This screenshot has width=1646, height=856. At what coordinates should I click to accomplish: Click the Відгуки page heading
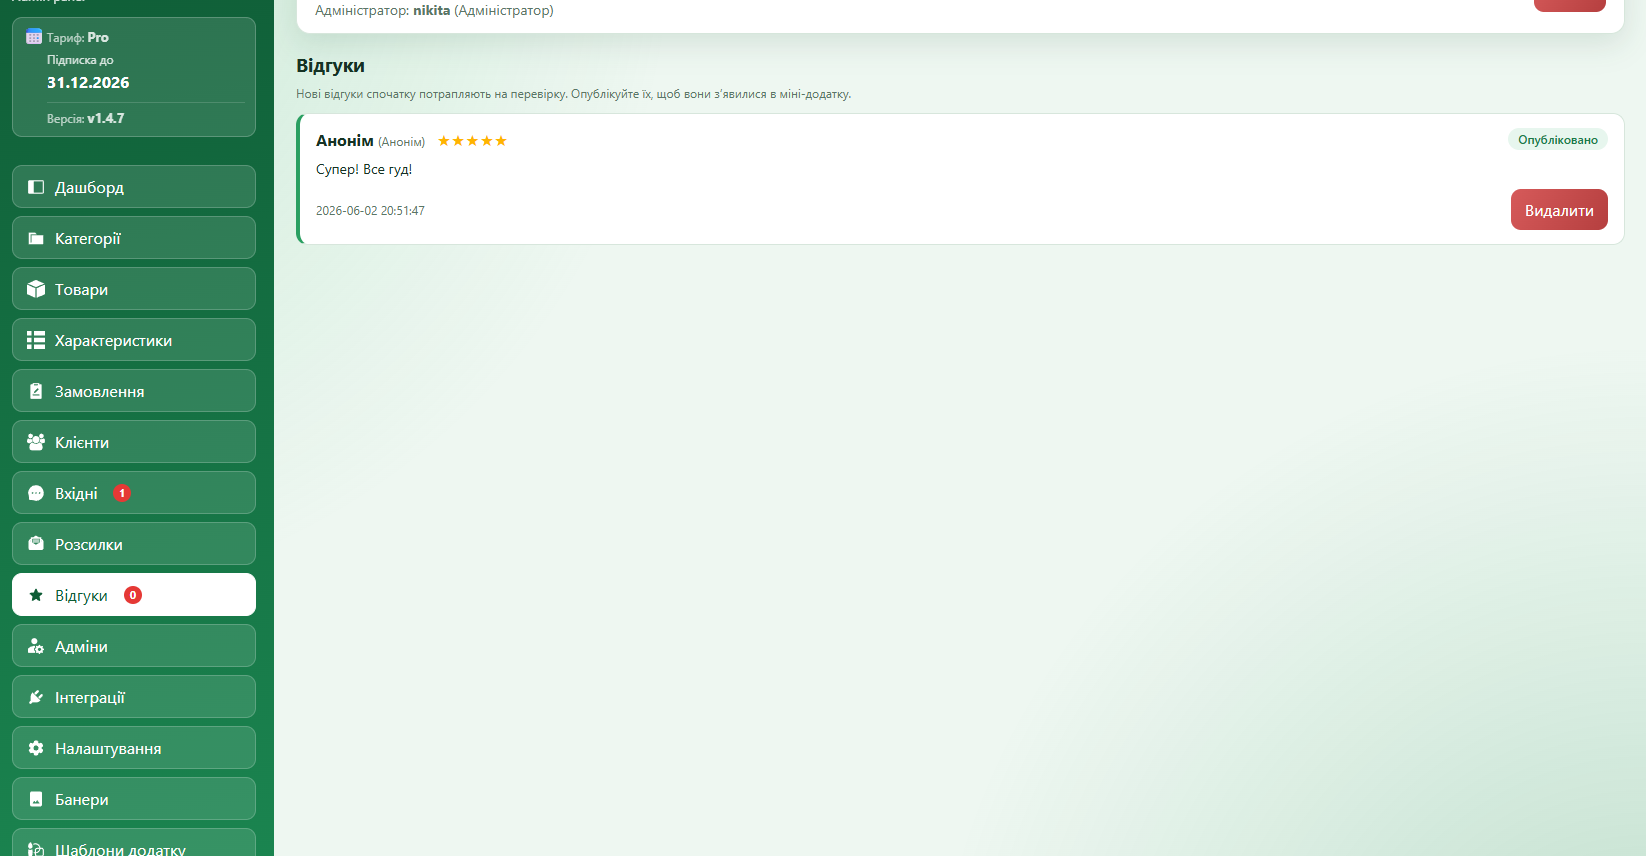point(330,66)
